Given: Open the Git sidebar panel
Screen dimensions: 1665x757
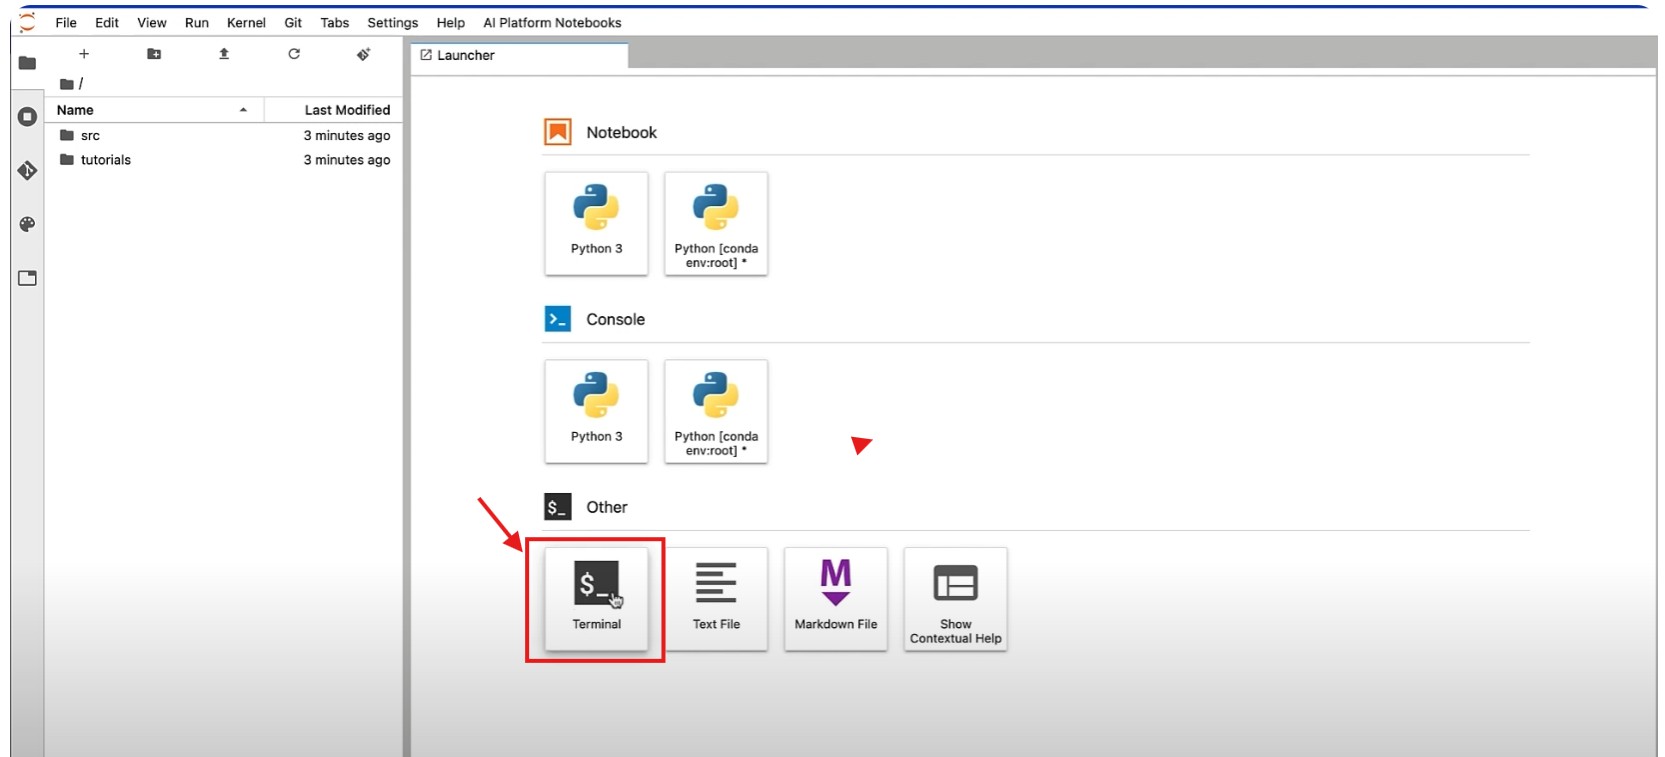Looking at the screenshot, I should [27, 171].
